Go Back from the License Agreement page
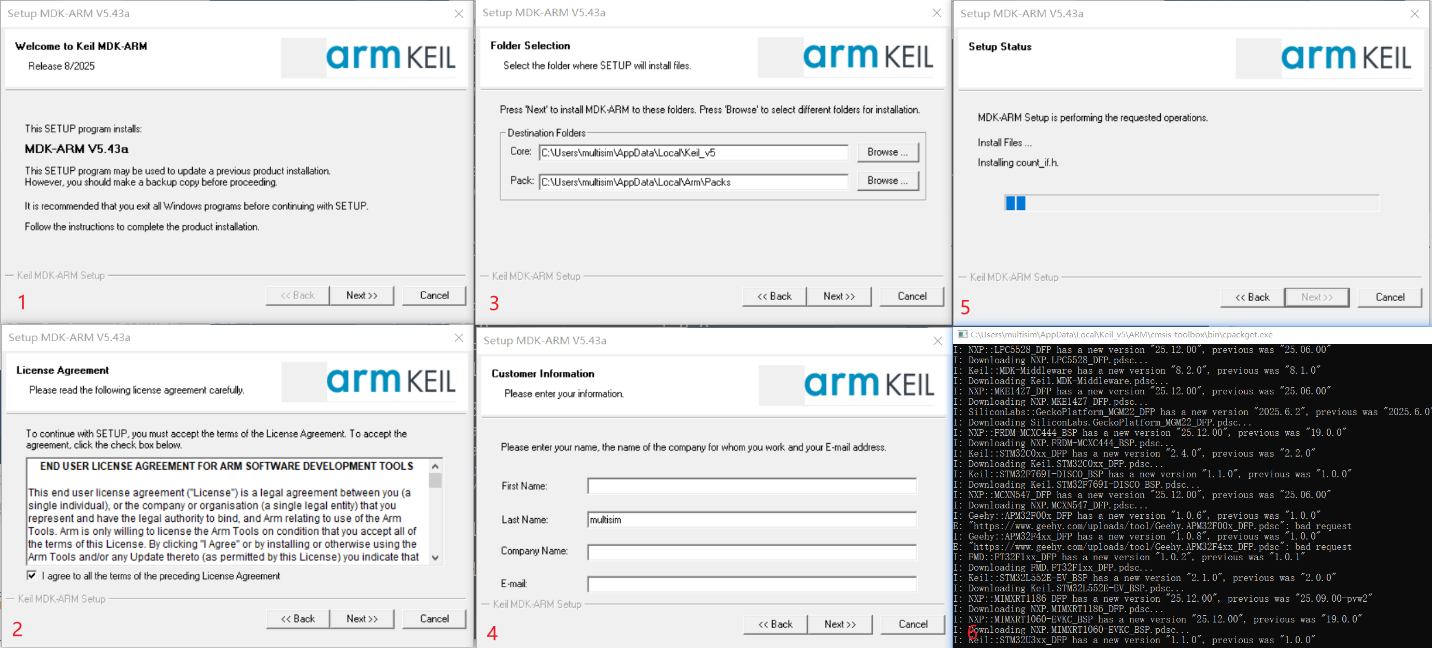Screen dimensions: 1432x648 point(298,619)
